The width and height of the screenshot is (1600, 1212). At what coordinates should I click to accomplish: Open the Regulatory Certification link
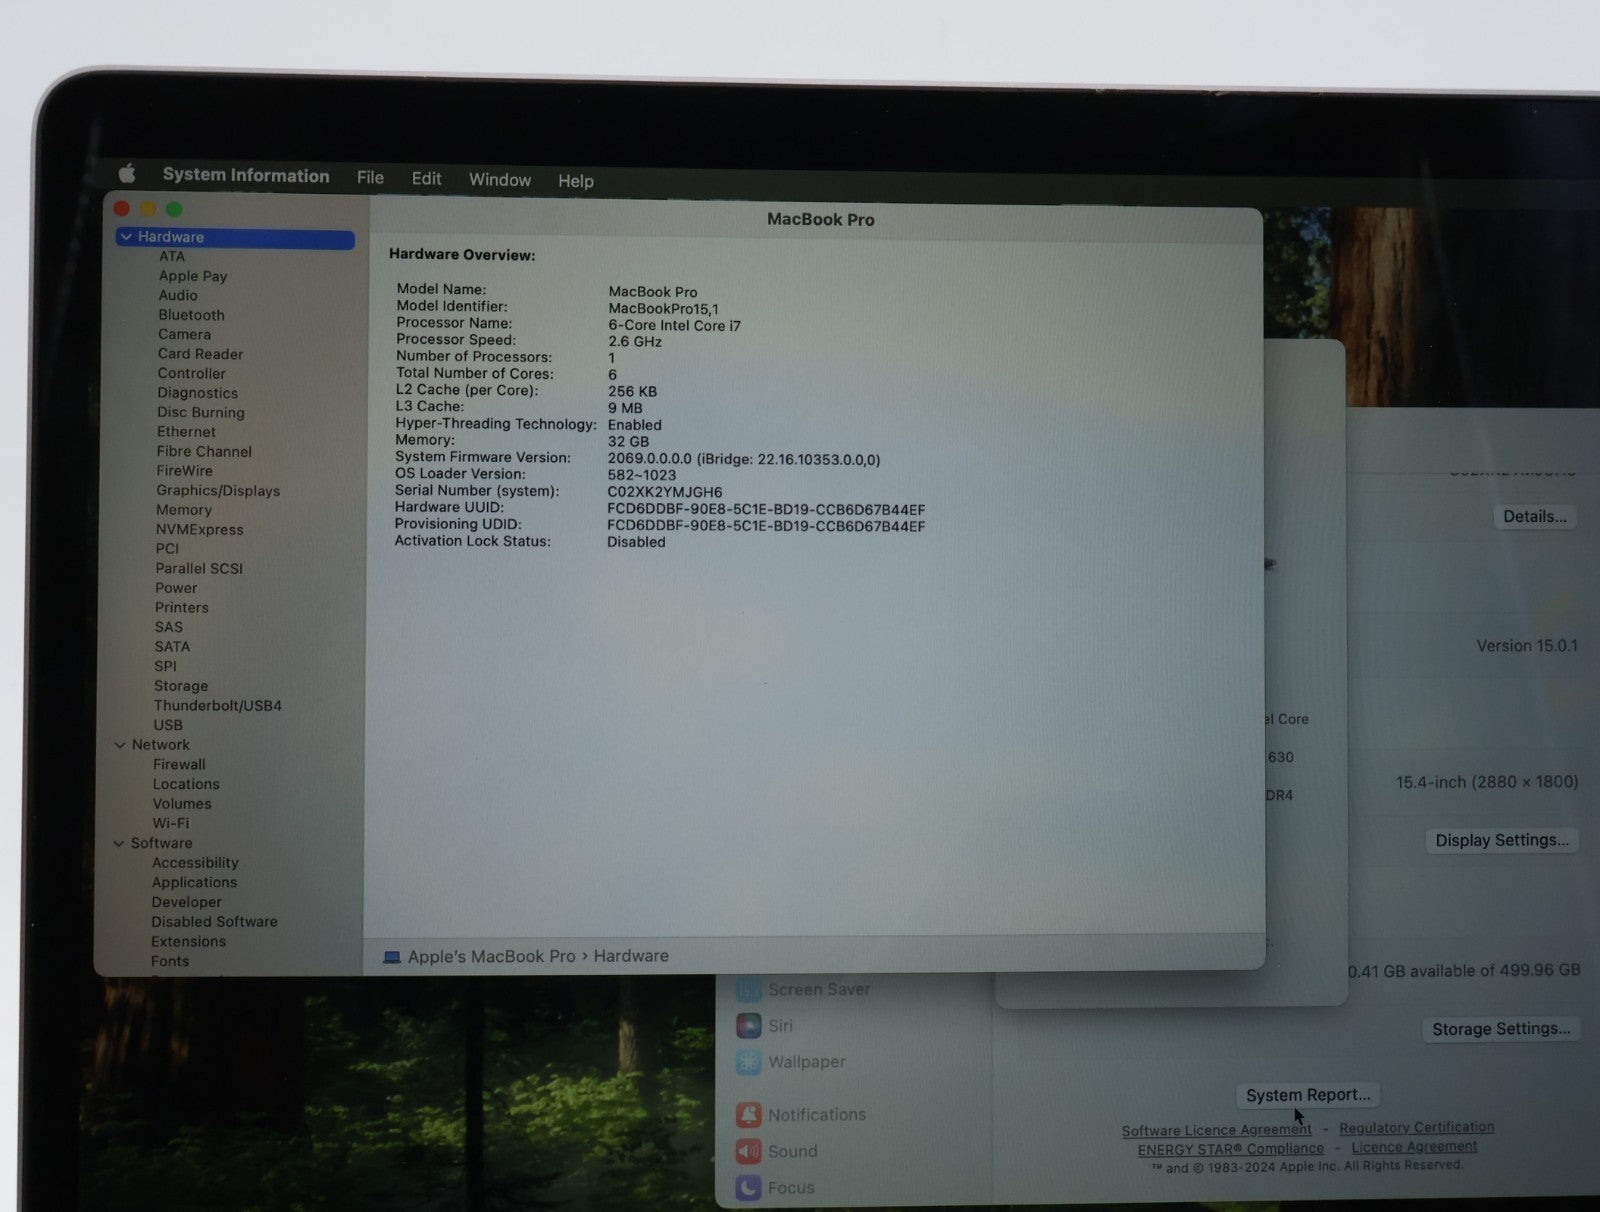coord(1416,1127)
